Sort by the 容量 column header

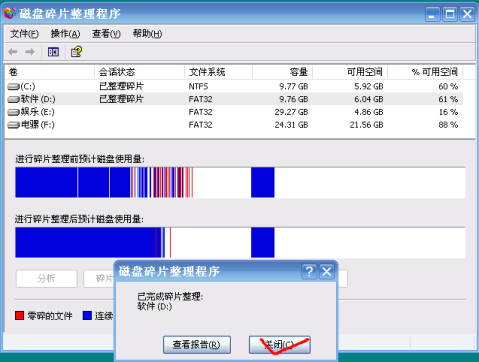pyautogui.click(x=283, y=72)
